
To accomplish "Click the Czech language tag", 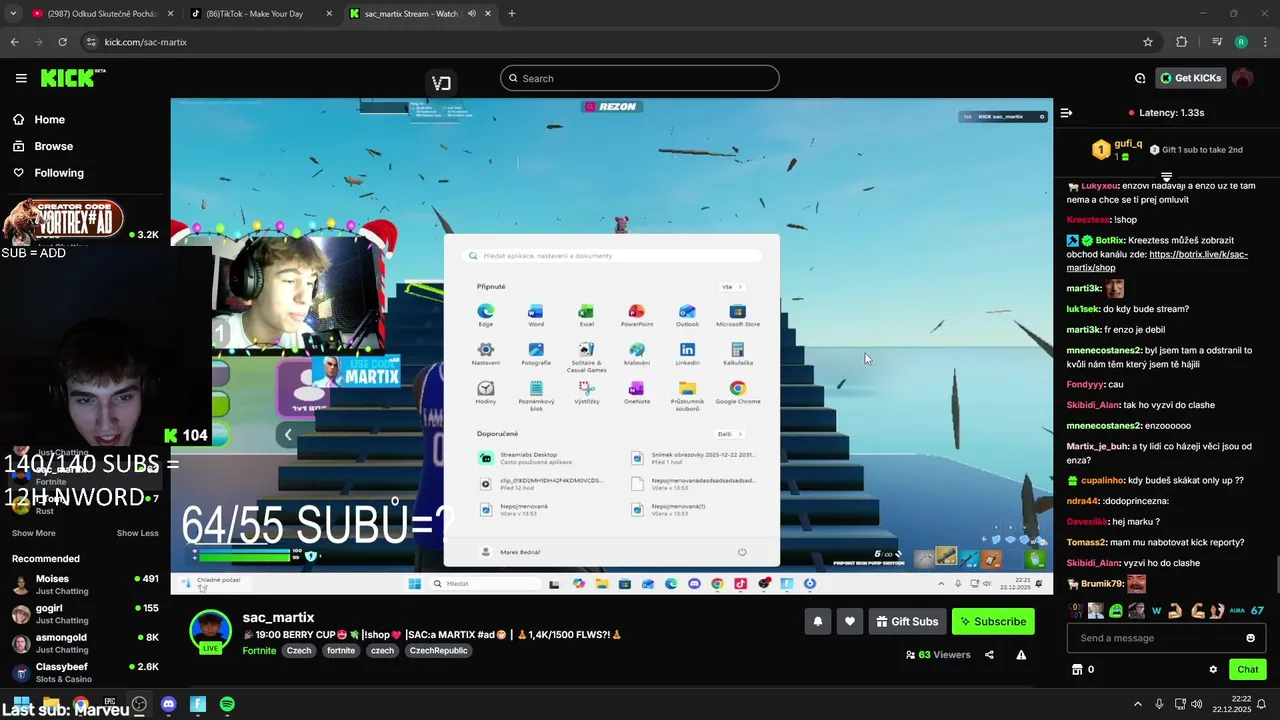I will pos(299,650).
